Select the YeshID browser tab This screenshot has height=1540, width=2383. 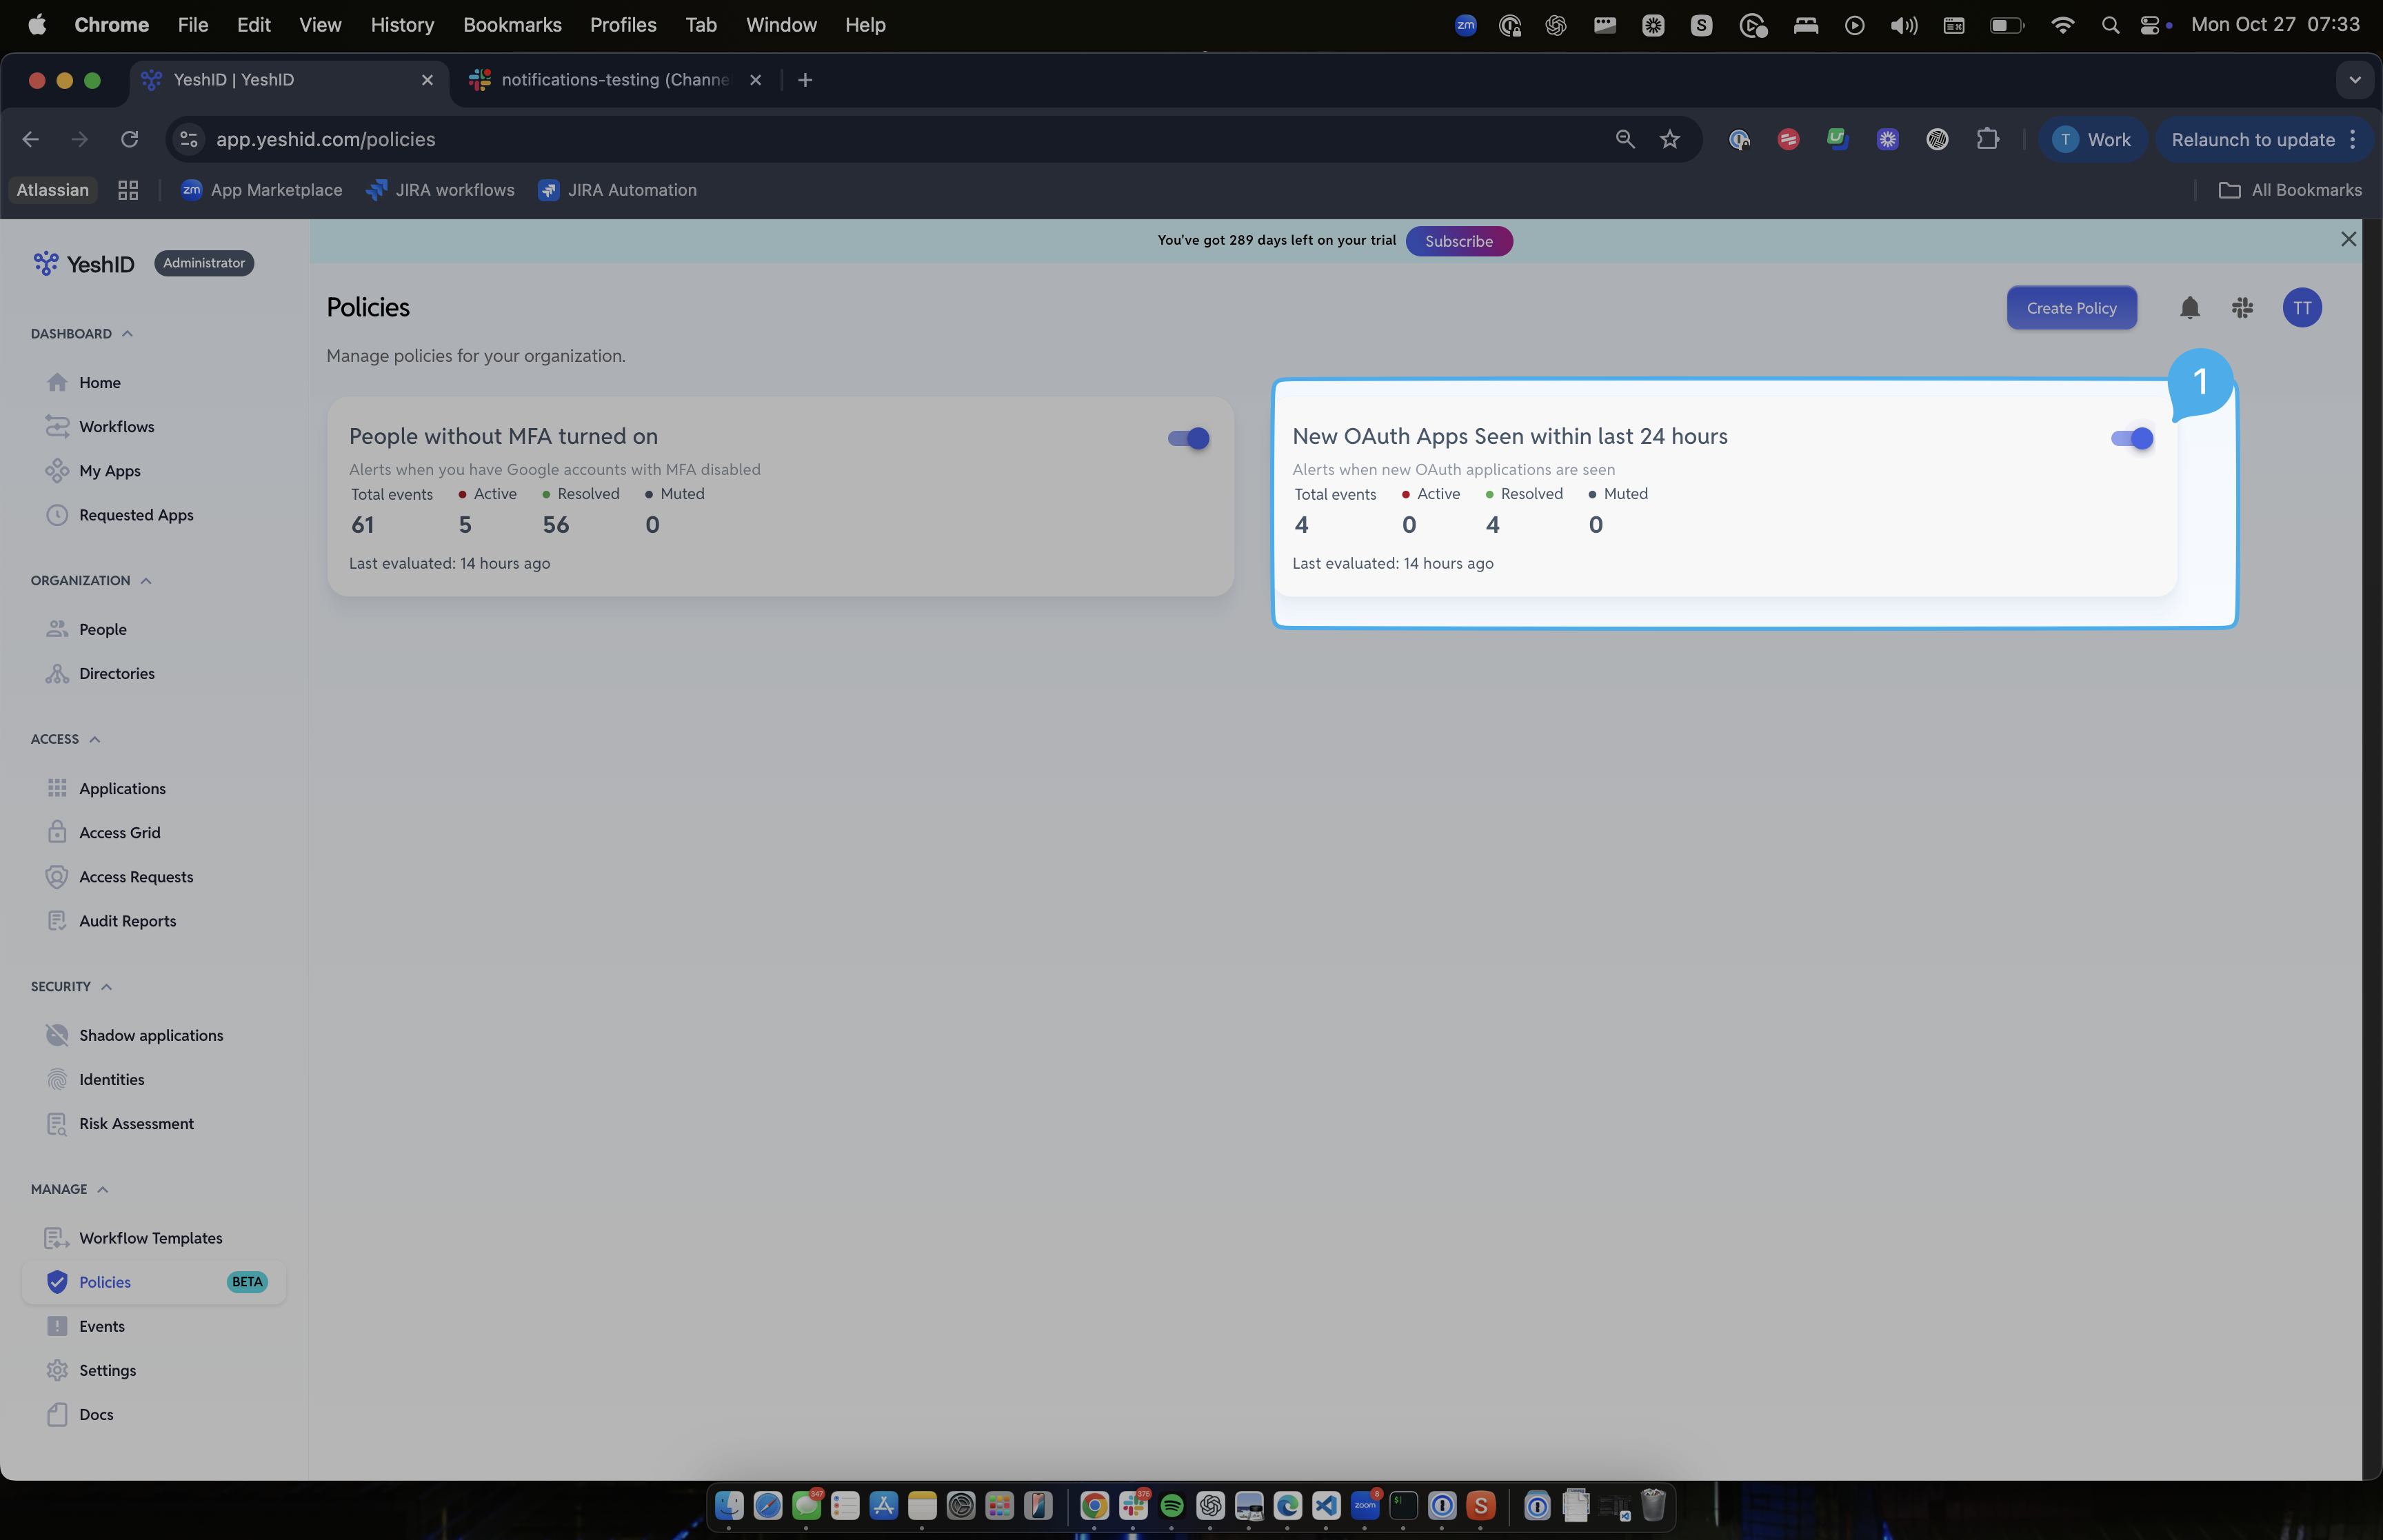[x=288, y=80]
